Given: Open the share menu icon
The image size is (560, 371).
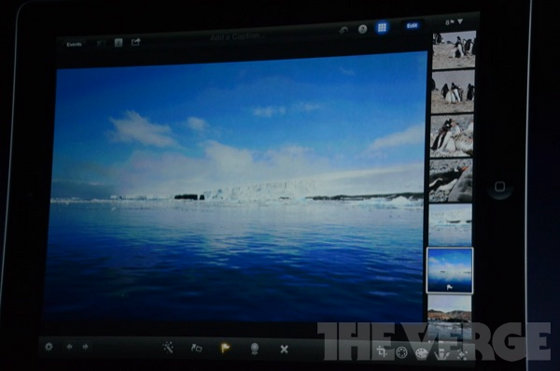Looking at the screenshot, I should (x=136, y=42).
